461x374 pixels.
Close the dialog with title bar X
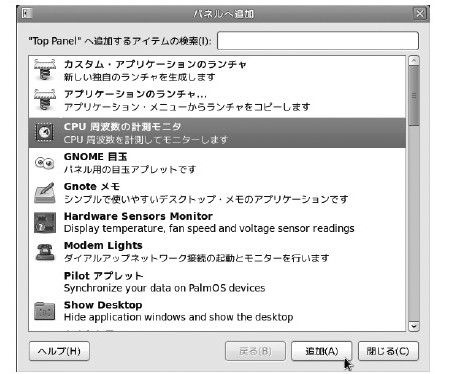(420, 14)
